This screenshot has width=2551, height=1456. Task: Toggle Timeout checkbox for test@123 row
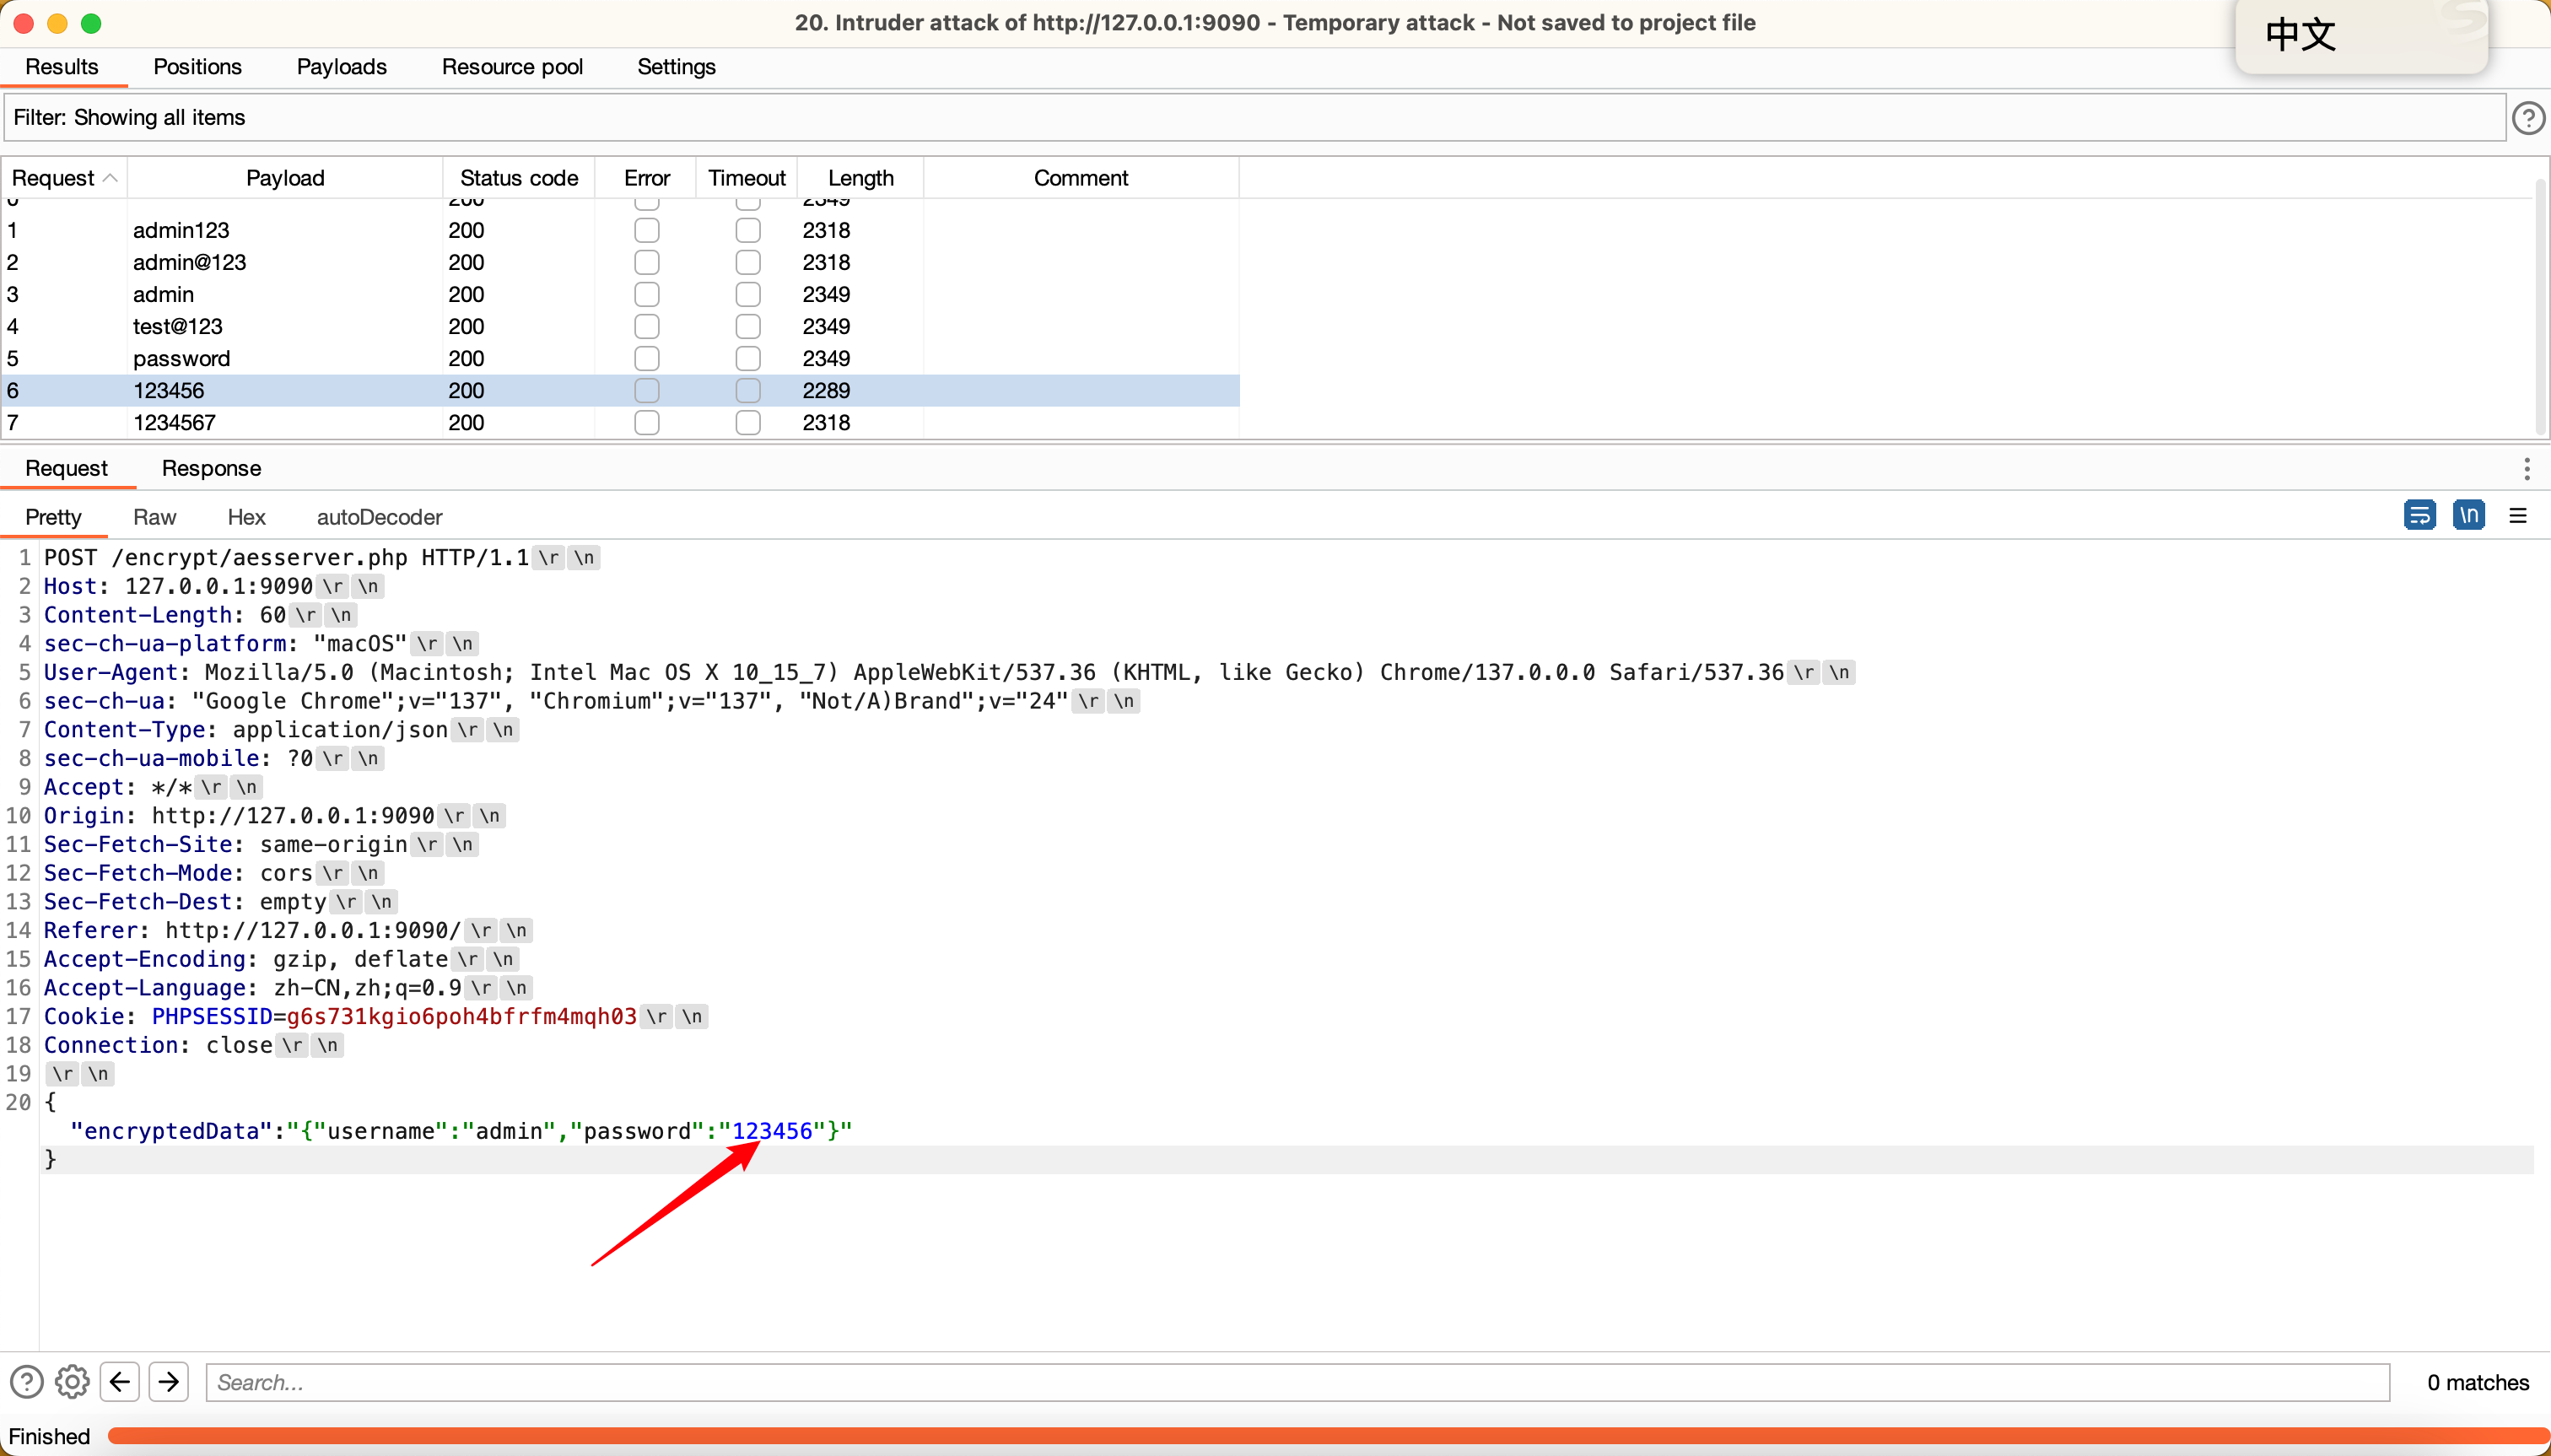coord(748,327)
